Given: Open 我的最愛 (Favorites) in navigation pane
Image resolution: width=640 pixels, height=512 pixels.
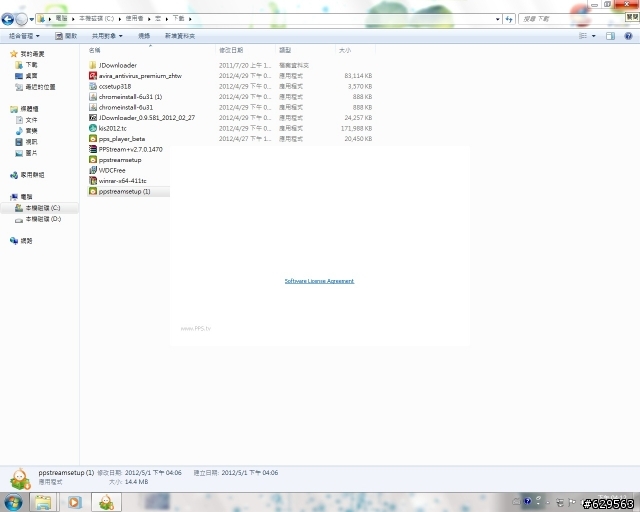Looking at the screenshot, I should point(32,54).
